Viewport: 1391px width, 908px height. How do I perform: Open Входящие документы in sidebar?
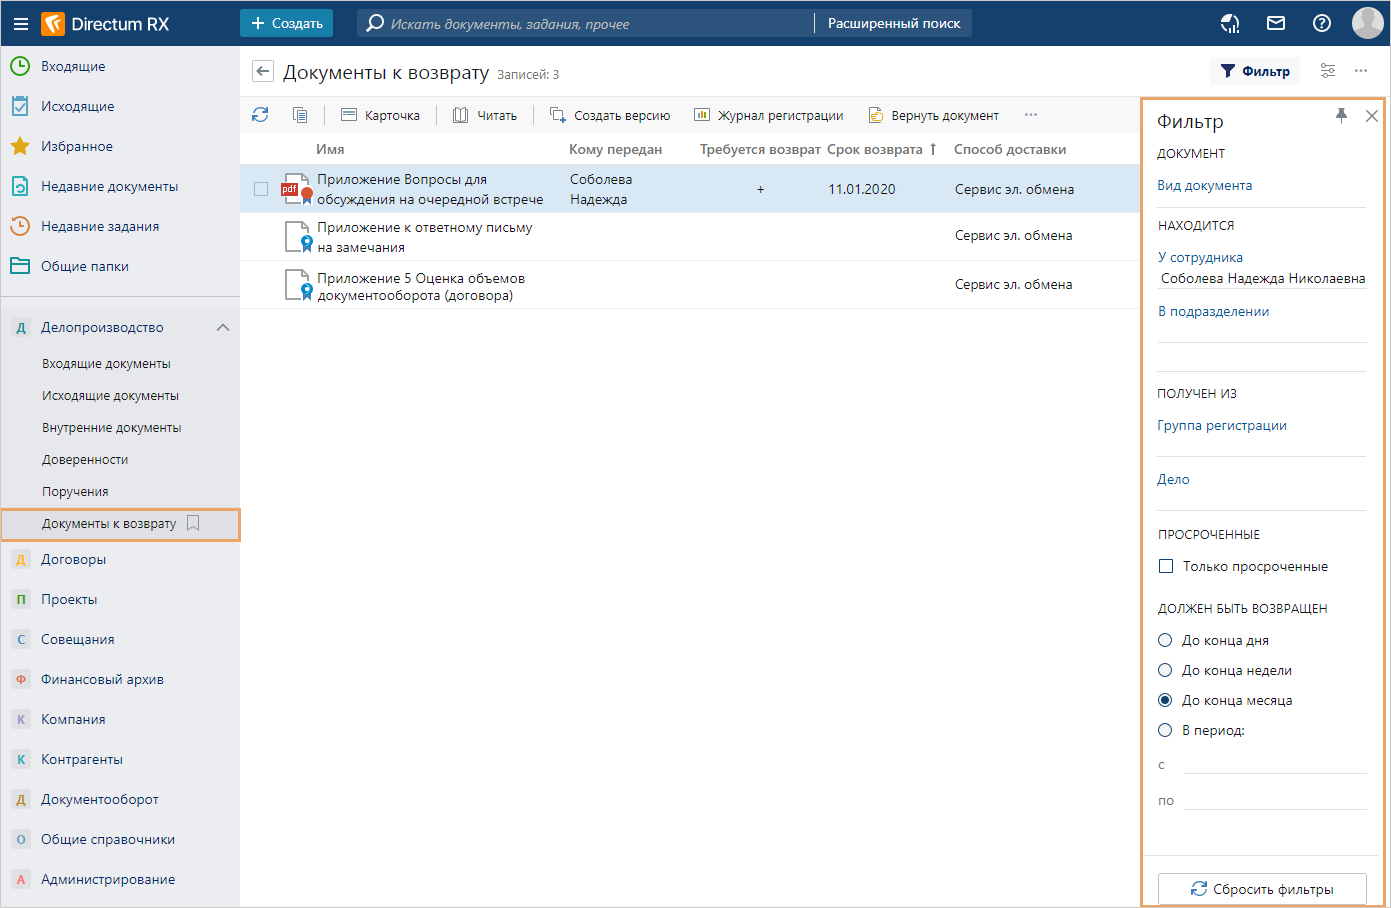106,363
